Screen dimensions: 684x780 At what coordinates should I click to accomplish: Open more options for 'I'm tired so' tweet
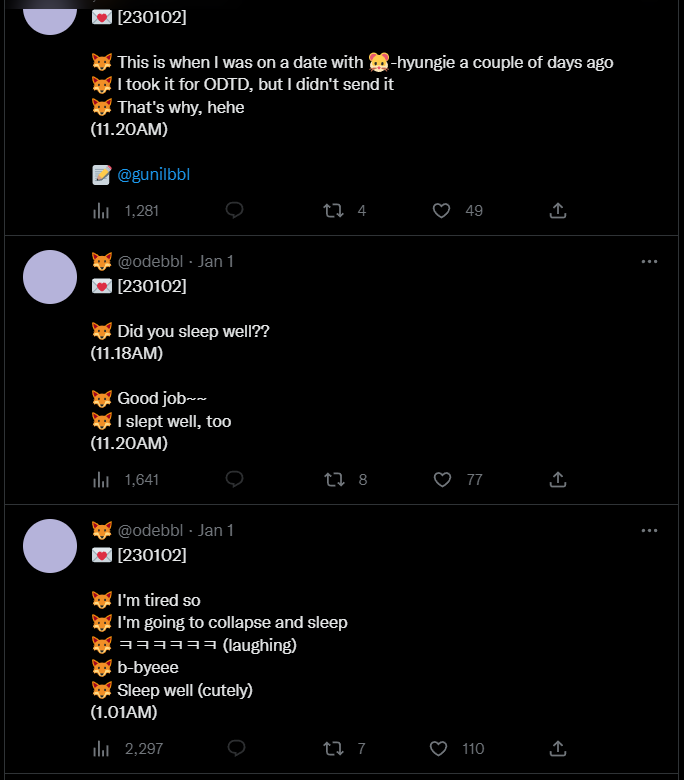click(649, 531)
